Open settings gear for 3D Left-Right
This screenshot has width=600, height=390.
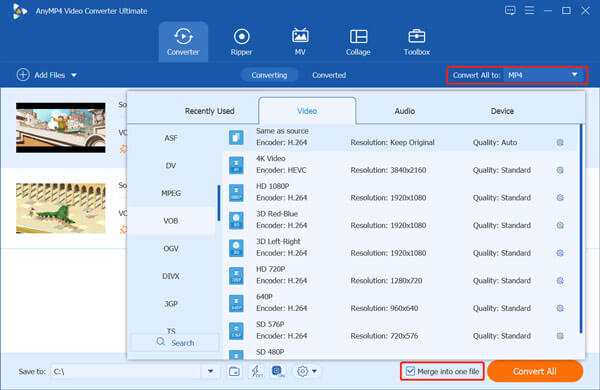tap(560, 253)
